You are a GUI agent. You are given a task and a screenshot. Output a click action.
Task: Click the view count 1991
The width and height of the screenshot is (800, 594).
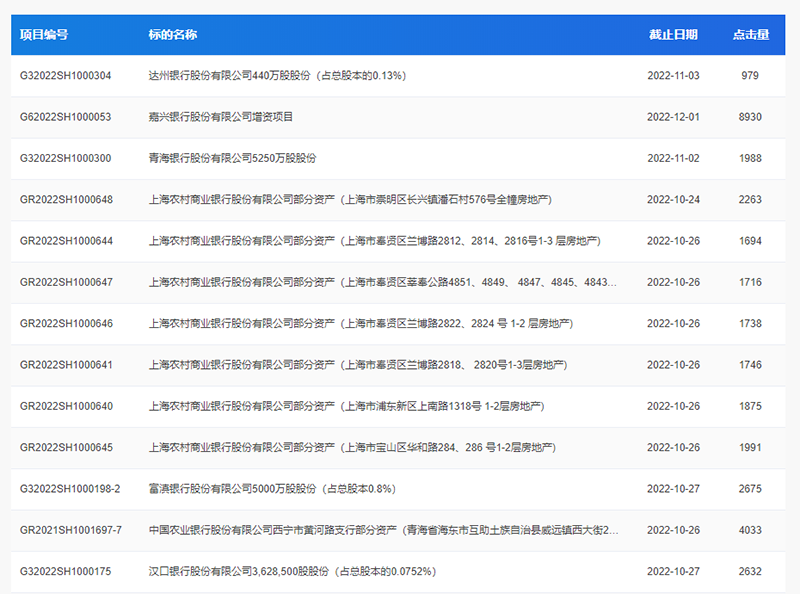click(750, 448)
